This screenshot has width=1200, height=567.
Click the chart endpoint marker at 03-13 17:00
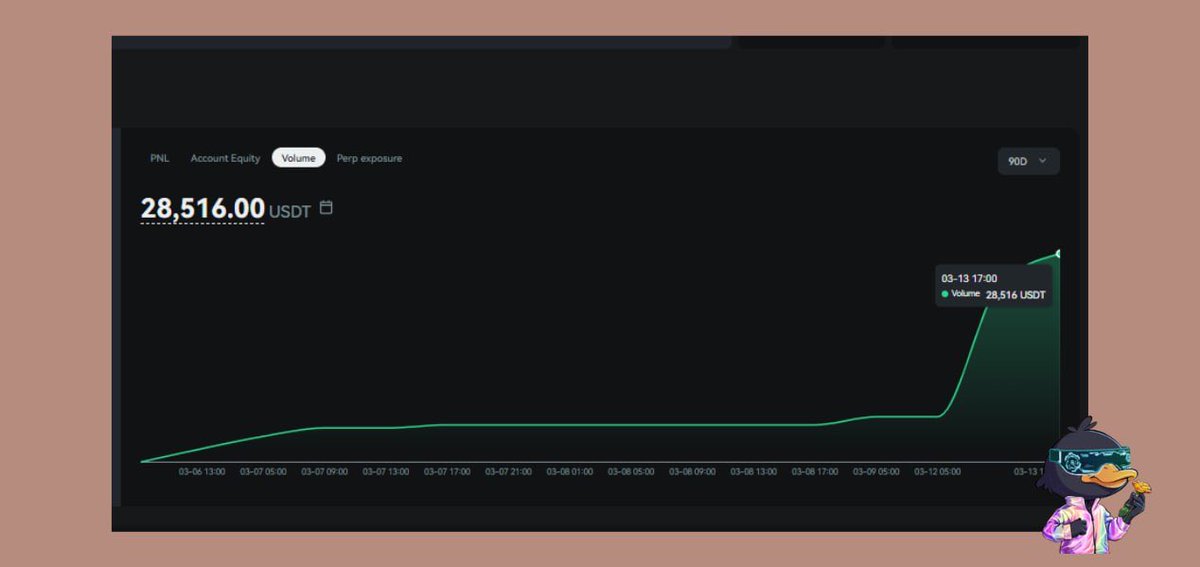1057,253
